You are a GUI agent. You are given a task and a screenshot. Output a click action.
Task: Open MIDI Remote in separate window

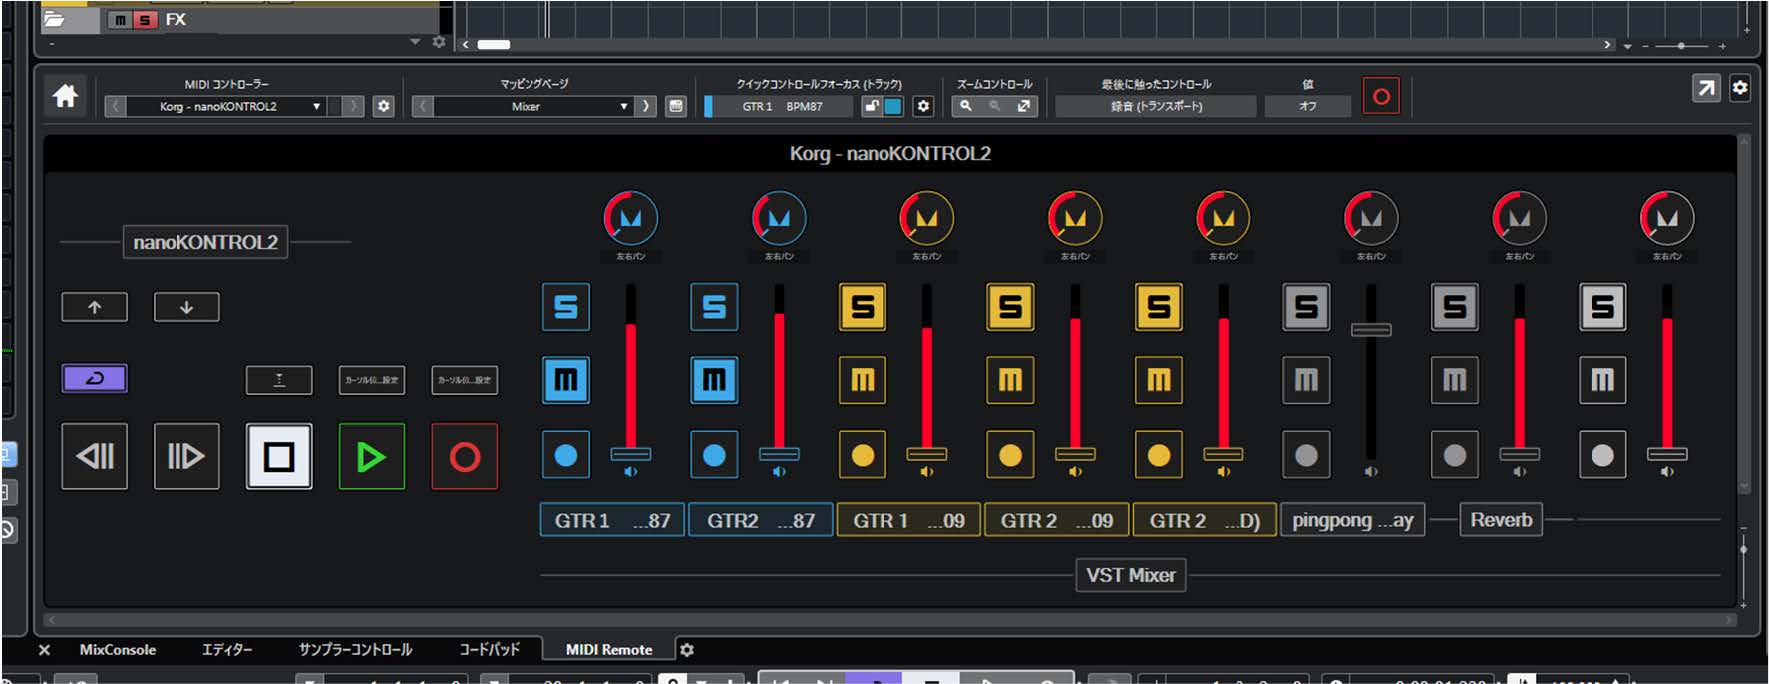(1706, 88)
